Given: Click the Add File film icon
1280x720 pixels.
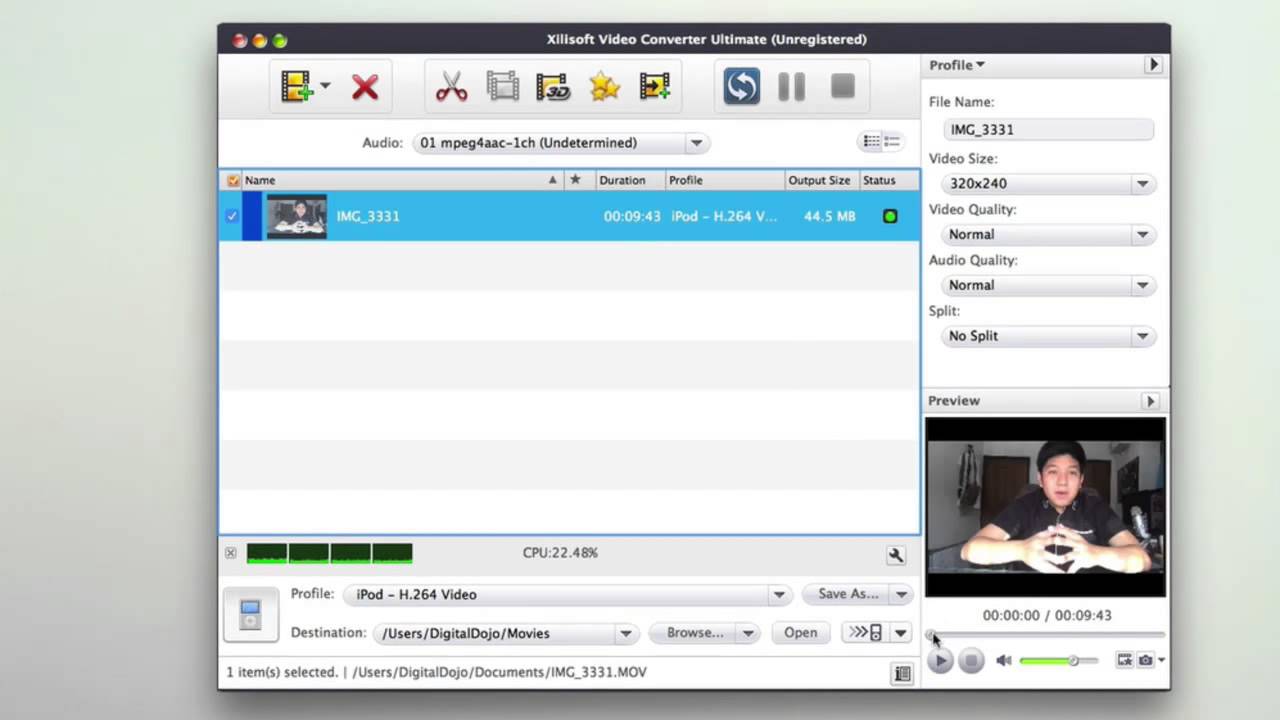Looking at the screenshot, I should [x=297, y=86].
